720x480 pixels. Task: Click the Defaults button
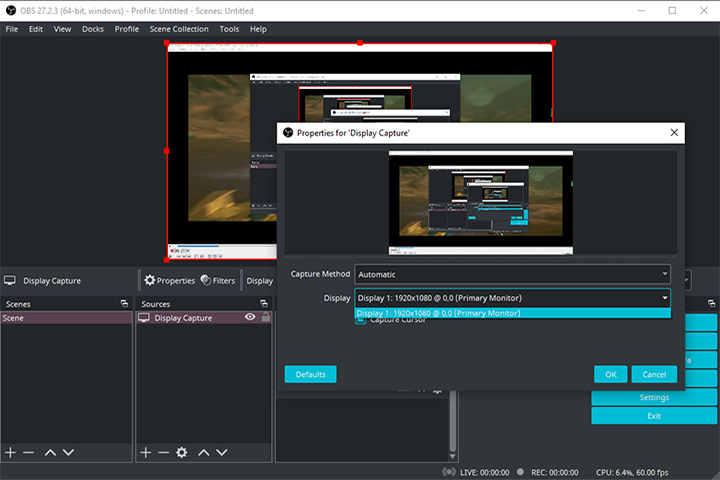(310, 374)
